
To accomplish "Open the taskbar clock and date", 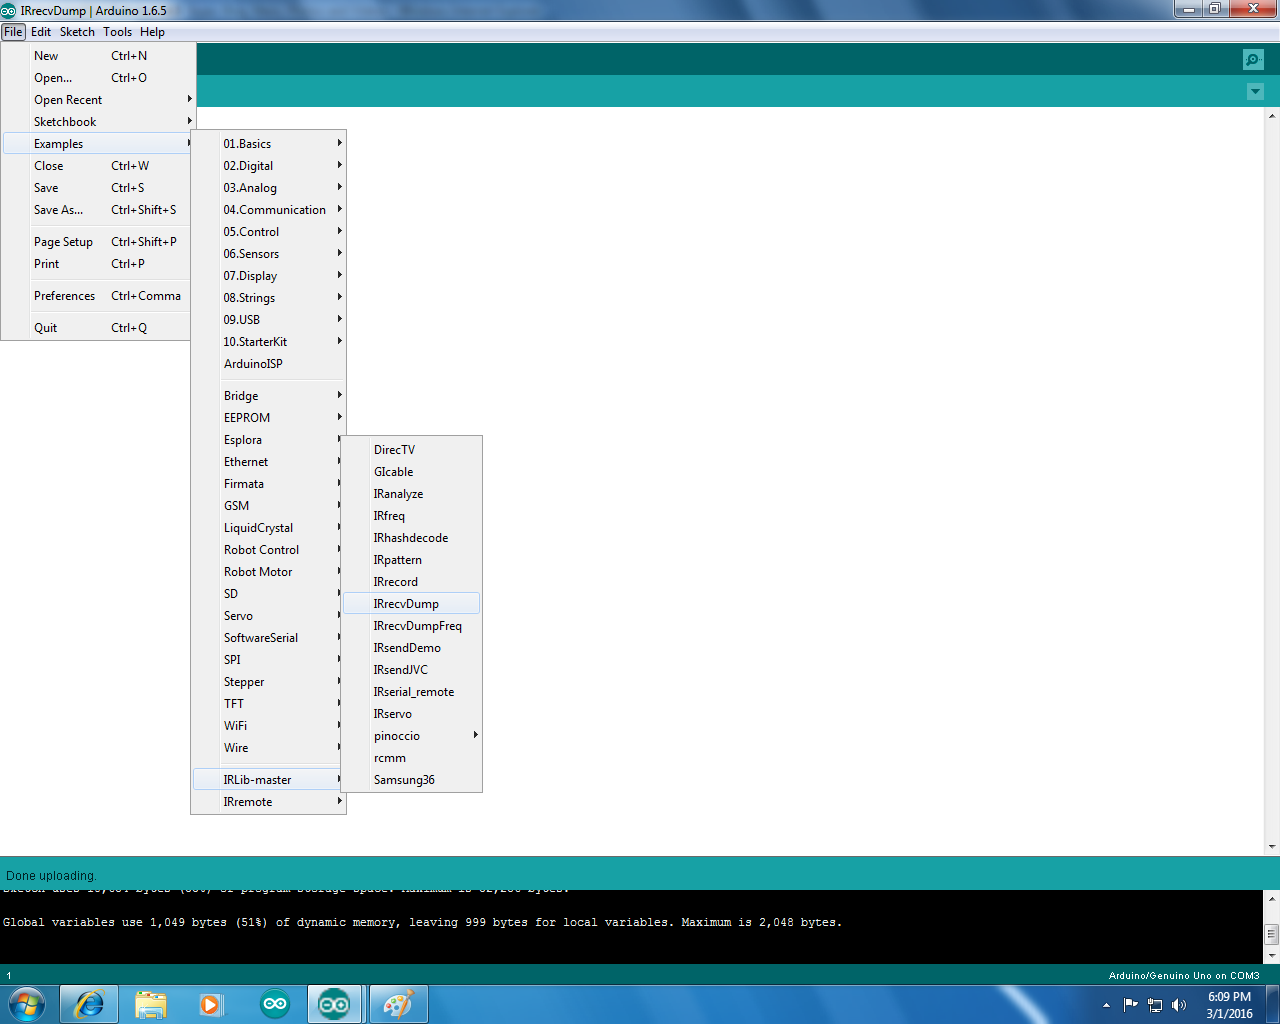I will tap(1229, 1005).
